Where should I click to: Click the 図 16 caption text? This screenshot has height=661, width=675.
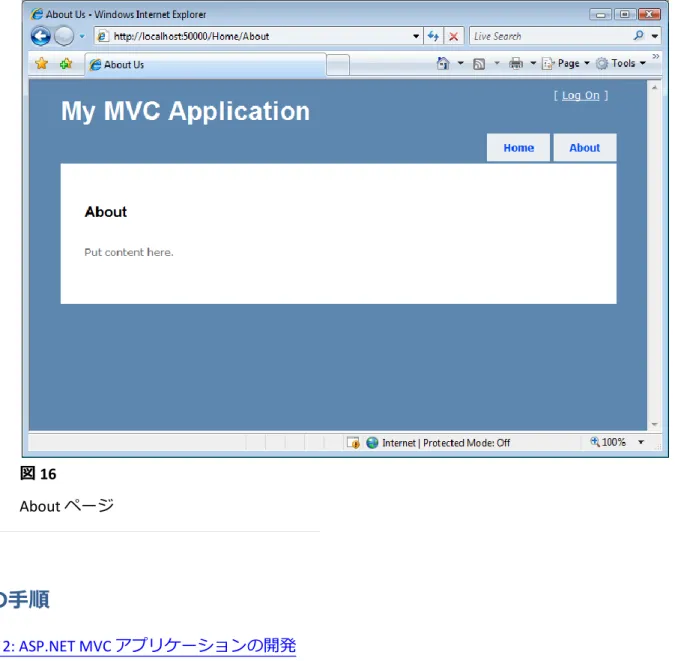(x=38, y=474)
